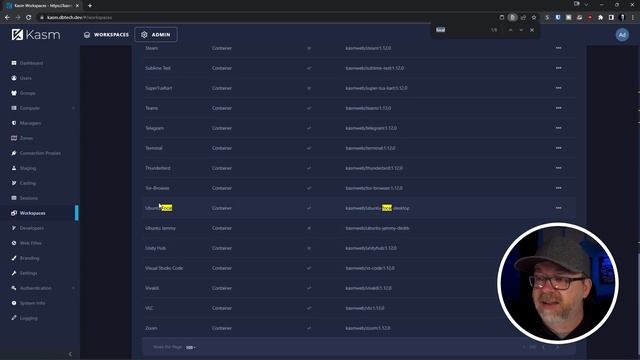Viewport: 640px width, 360px height.
Task: Go to the Groups sidebar entry
Action: (27, 93)
